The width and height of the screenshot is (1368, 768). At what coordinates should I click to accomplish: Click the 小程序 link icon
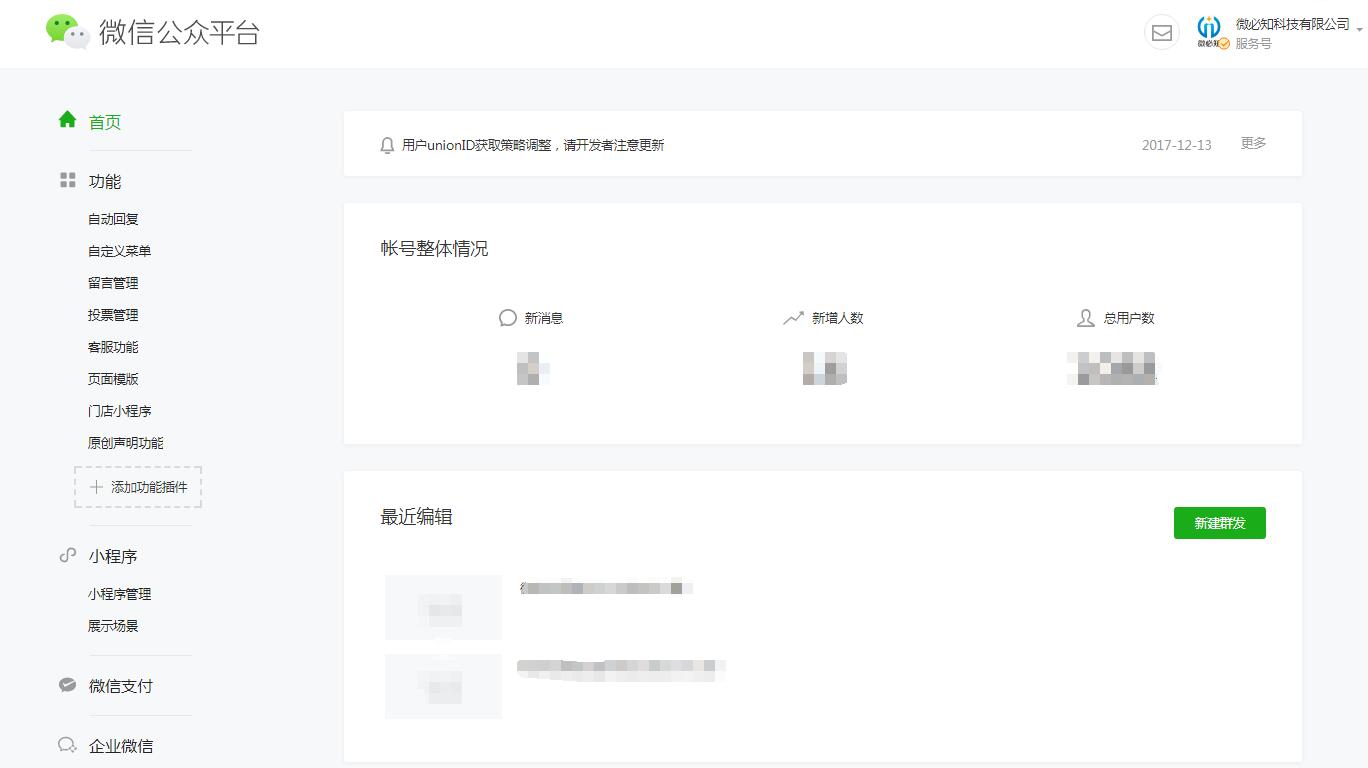coord(68,555)
